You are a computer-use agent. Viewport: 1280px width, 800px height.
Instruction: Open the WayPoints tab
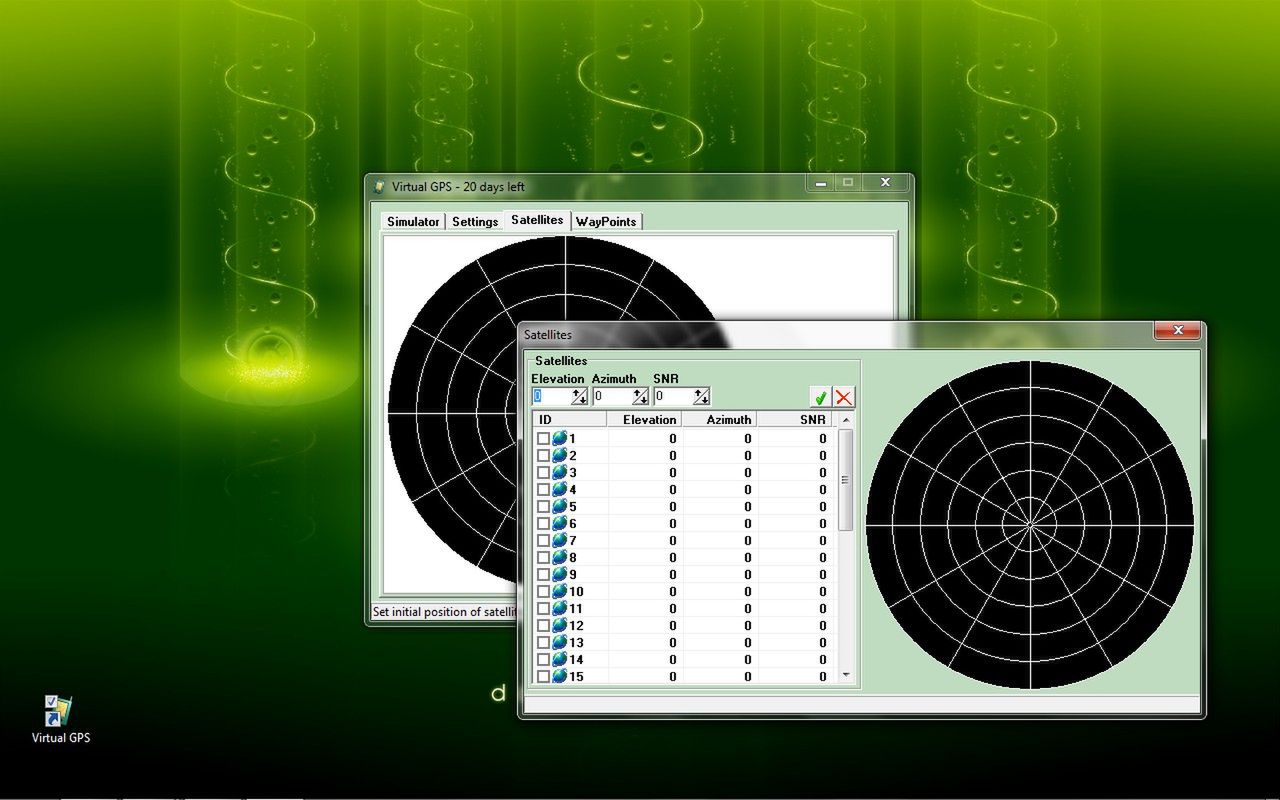(606, 222)
